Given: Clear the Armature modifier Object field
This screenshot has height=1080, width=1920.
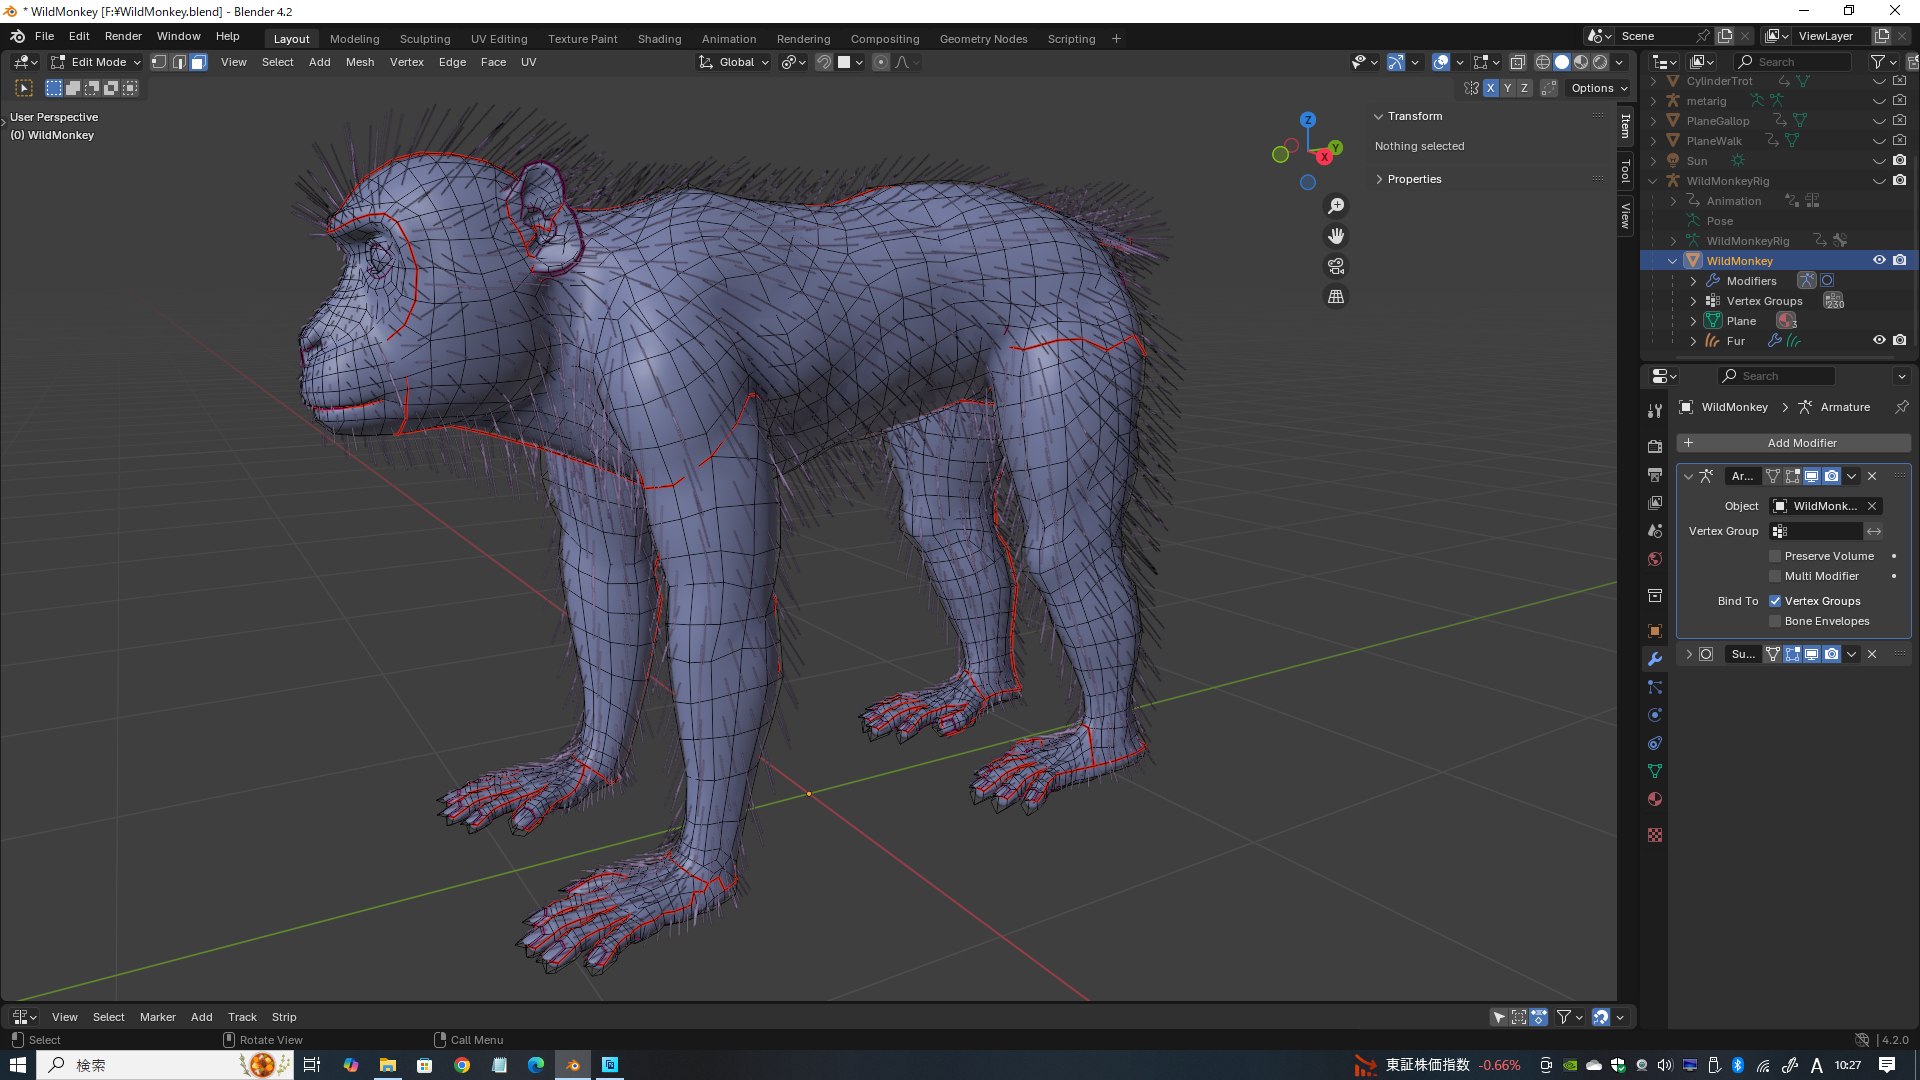Looking at the screenshot, I should (1872, 506).
